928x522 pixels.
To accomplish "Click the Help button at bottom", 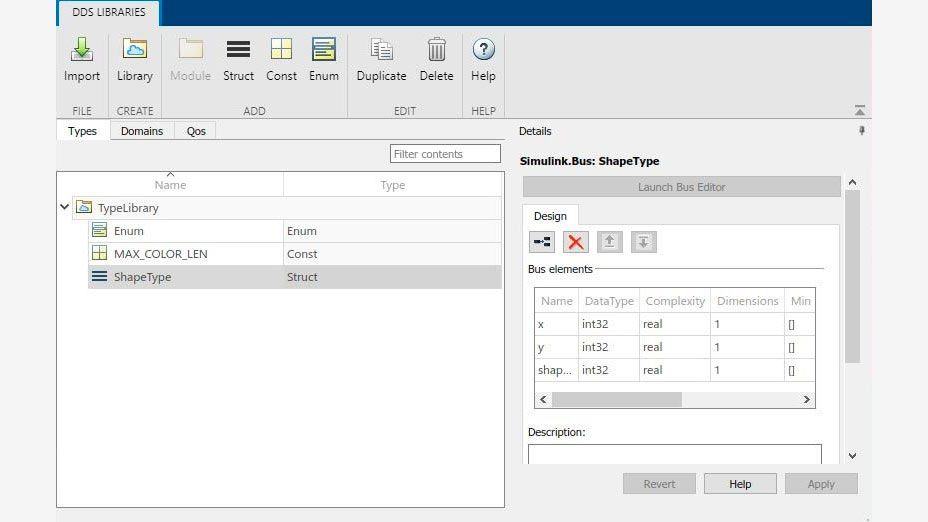I will [x=740, y=484].
